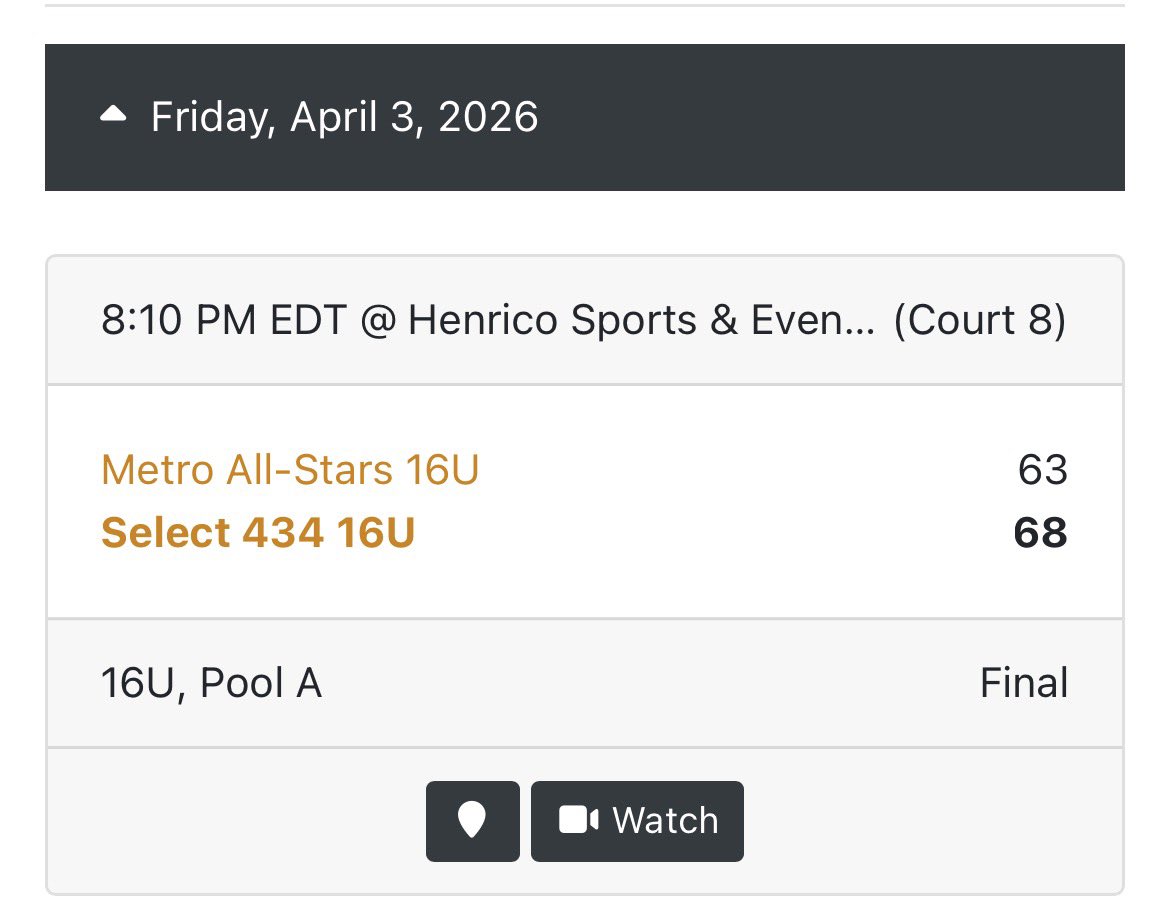
Task: Select the Final game status label
Action: [1023, 683]
